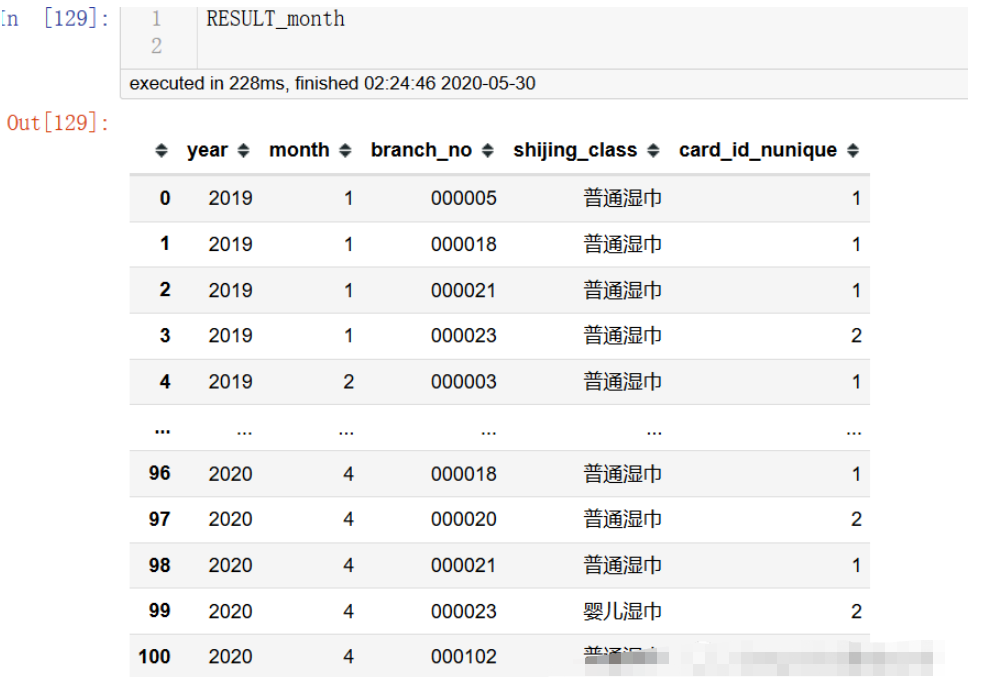Image resolution: width=1004 pixels, height=677 pixels.
Task: Click the 婴儿湿巾 cell in row 99
Action: (622, 611)
